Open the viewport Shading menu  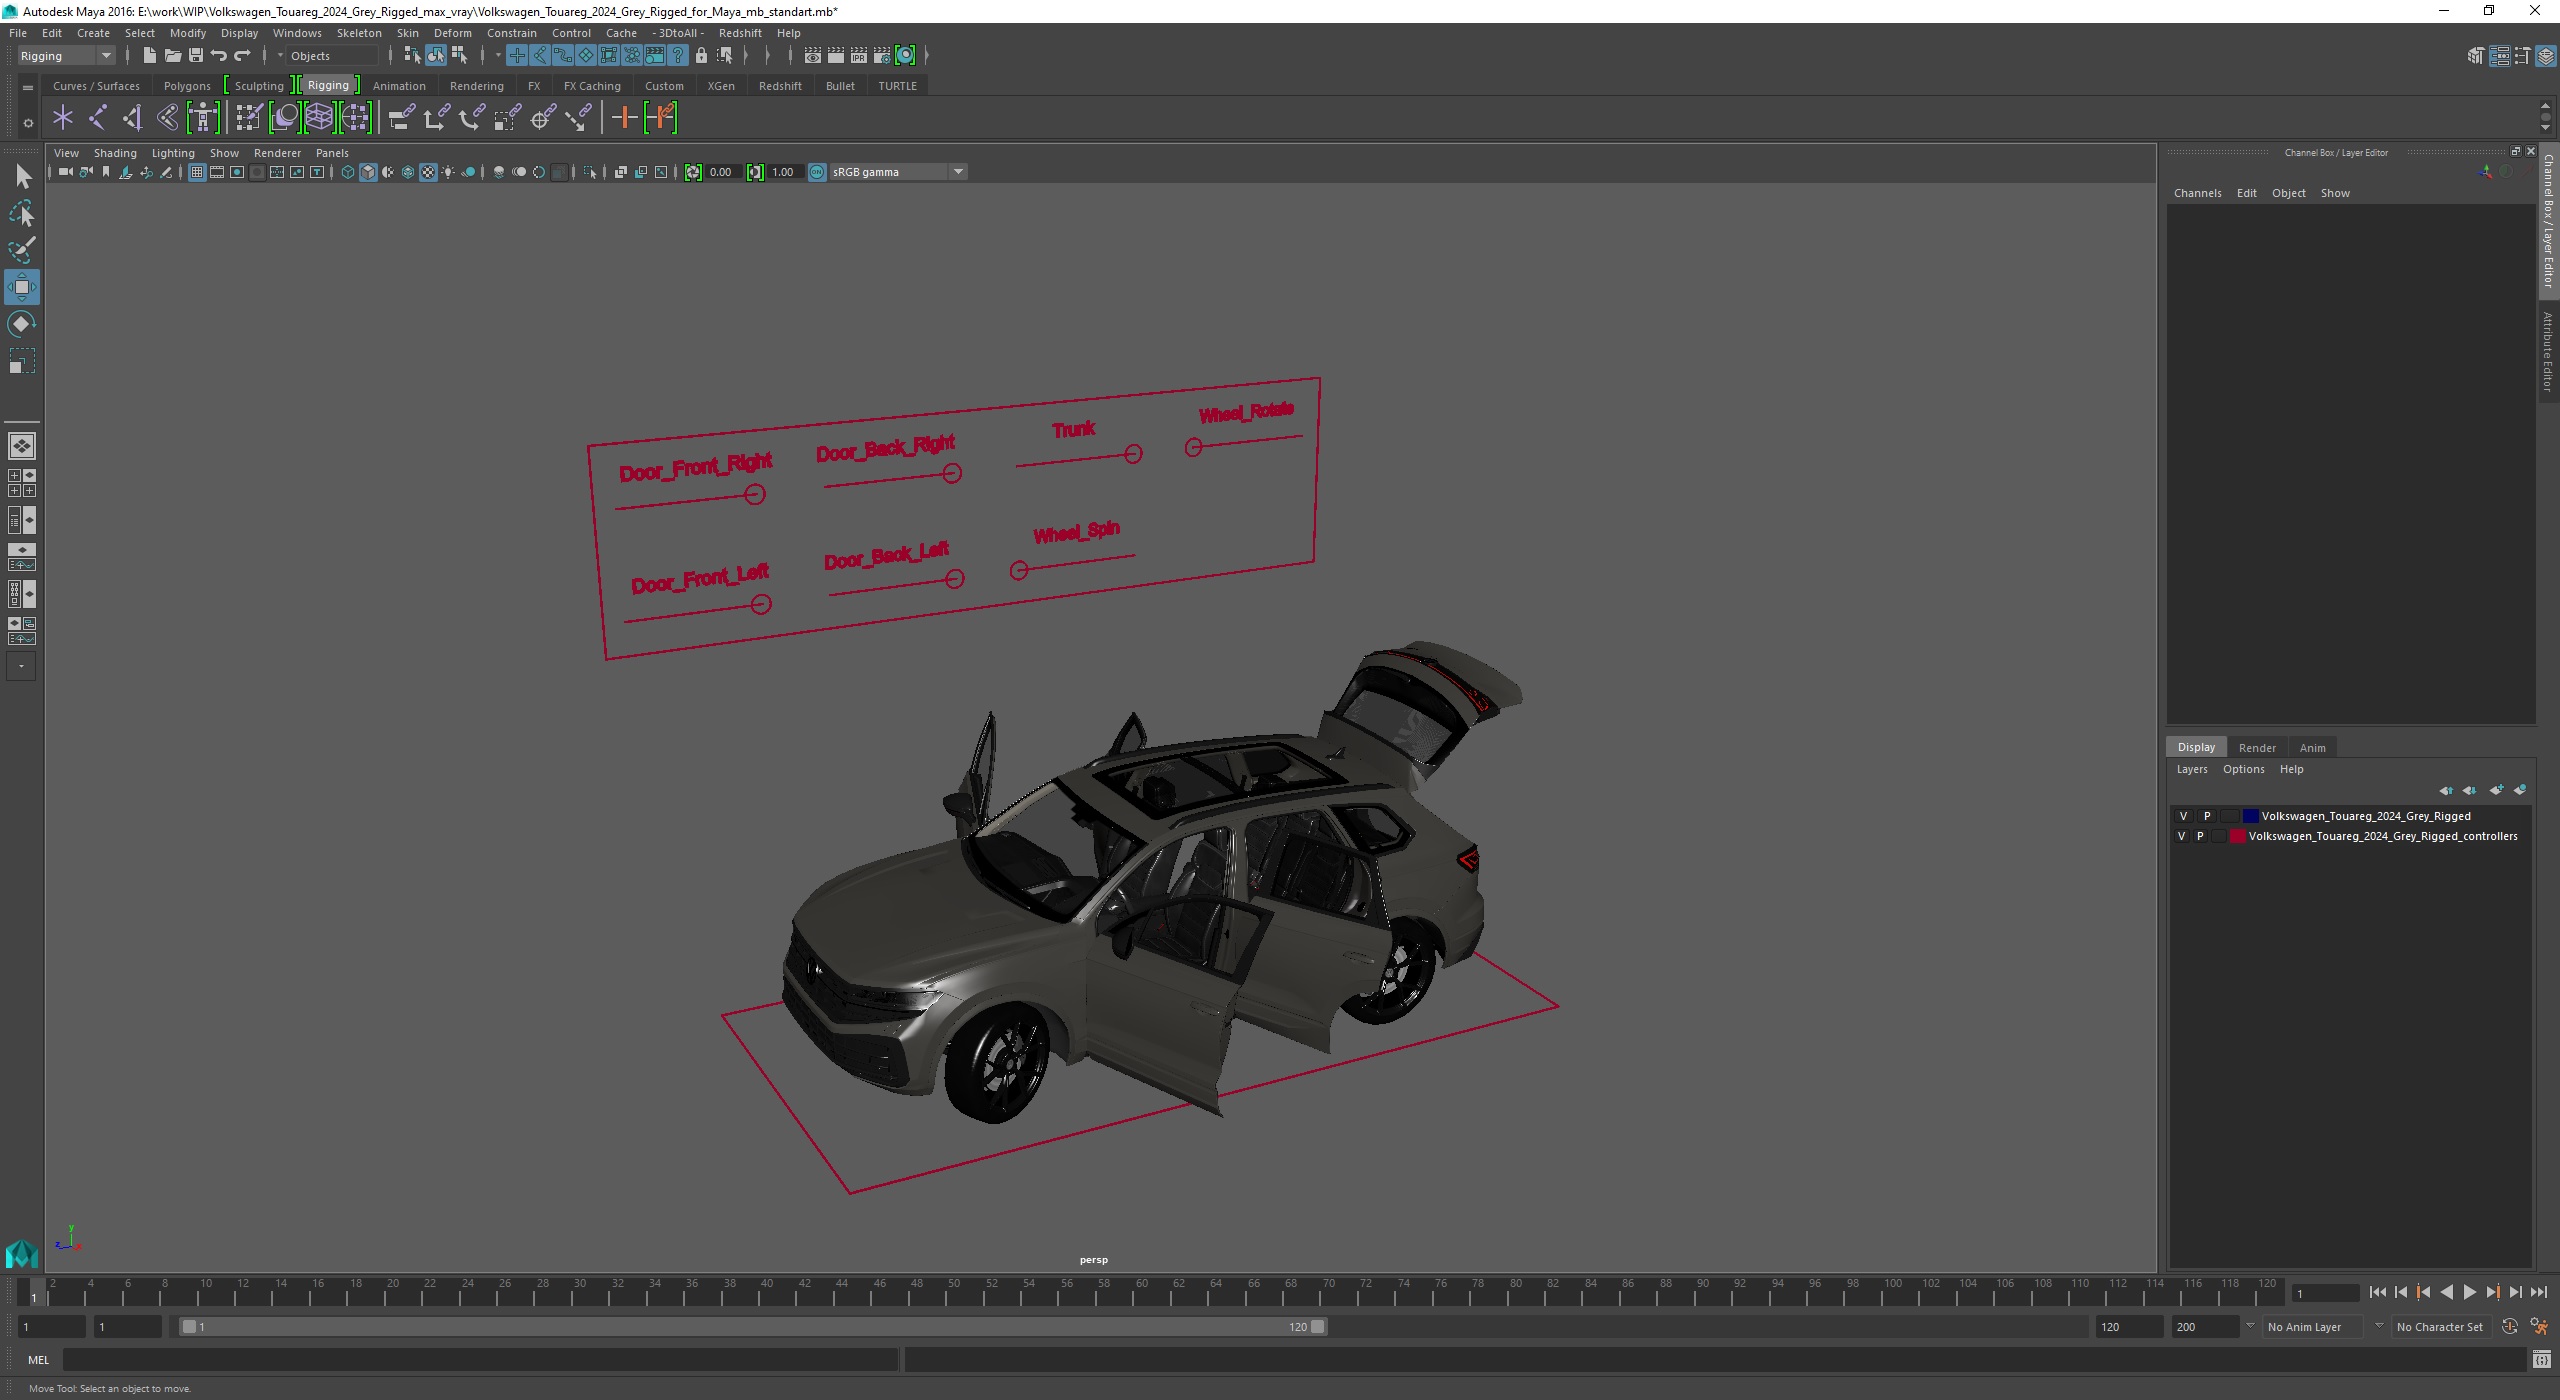pyautogui.click(x=115, y=153)
